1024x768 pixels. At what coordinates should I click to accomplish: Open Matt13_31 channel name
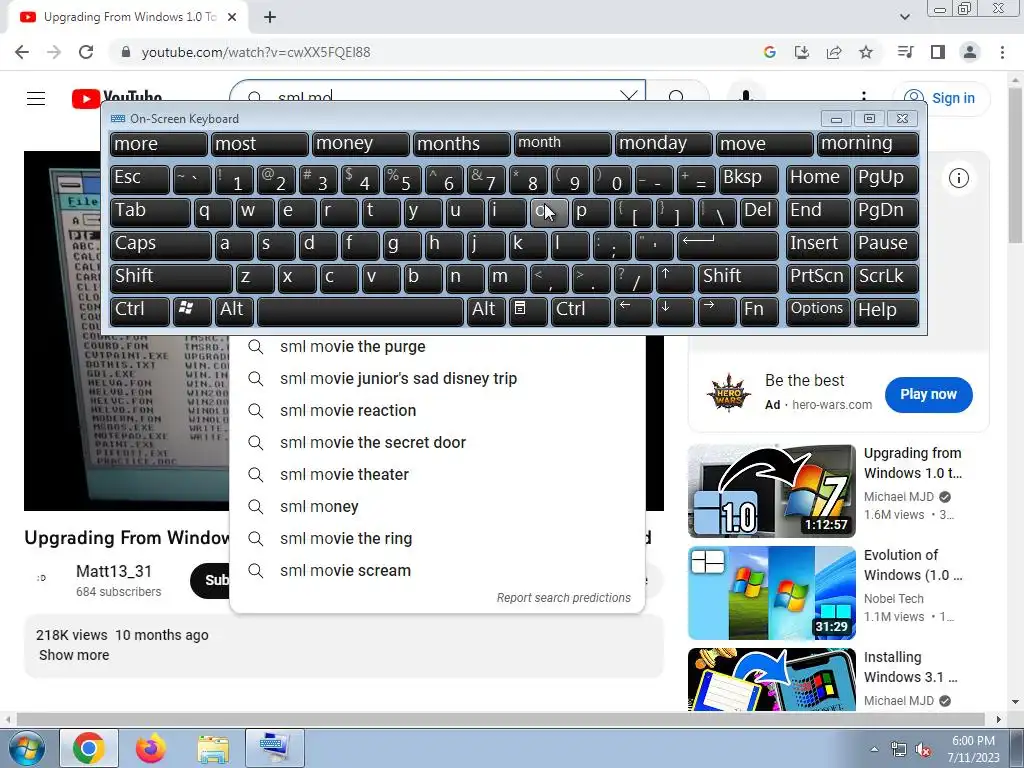pos(114,571)
